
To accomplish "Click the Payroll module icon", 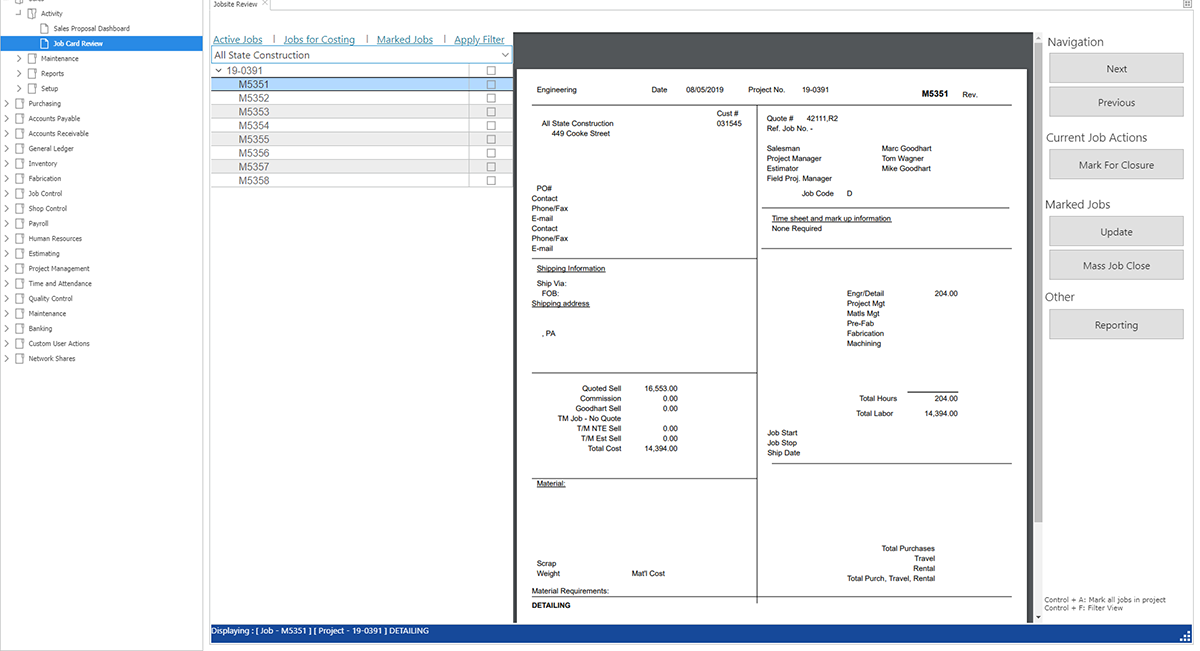I will pos(20,224).
